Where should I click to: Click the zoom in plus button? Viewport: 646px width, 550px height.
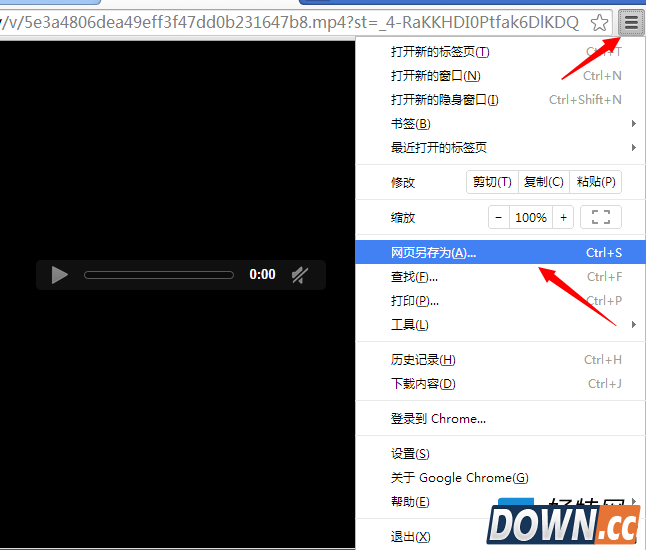[x=563, y=217]
